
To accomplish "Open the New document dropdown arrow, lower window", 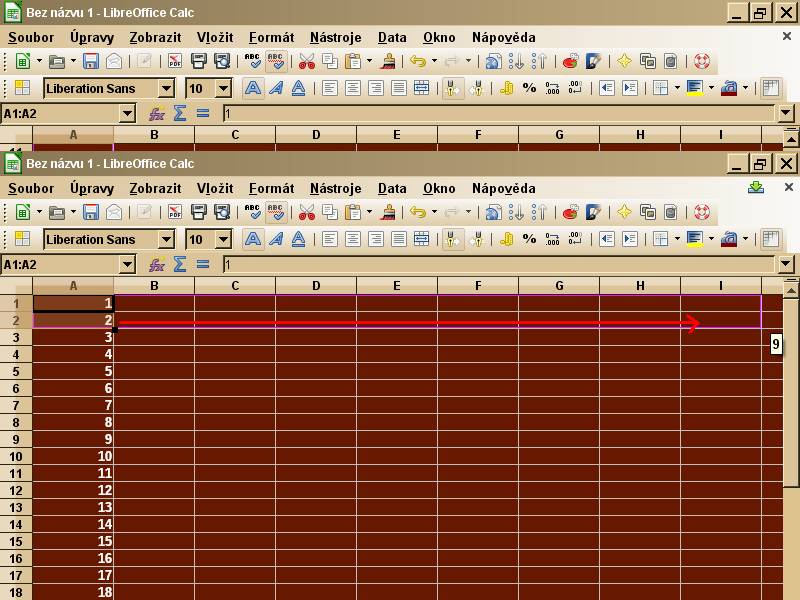I will click(x=39, y=212).
